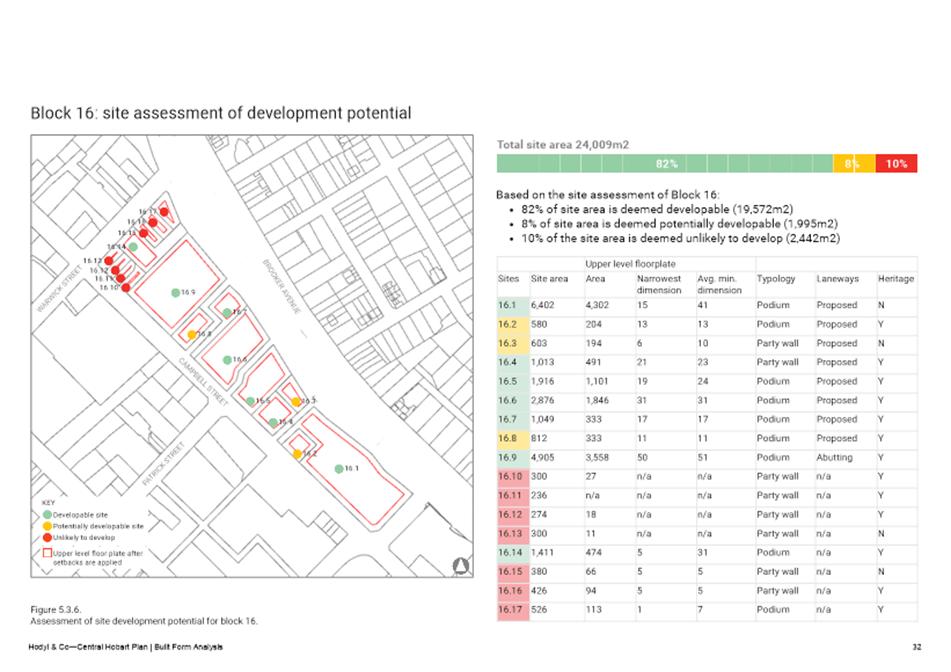Click the 'Patrick Street' street label
Screen dimensions: 951x672
click(x=163, y=464)
